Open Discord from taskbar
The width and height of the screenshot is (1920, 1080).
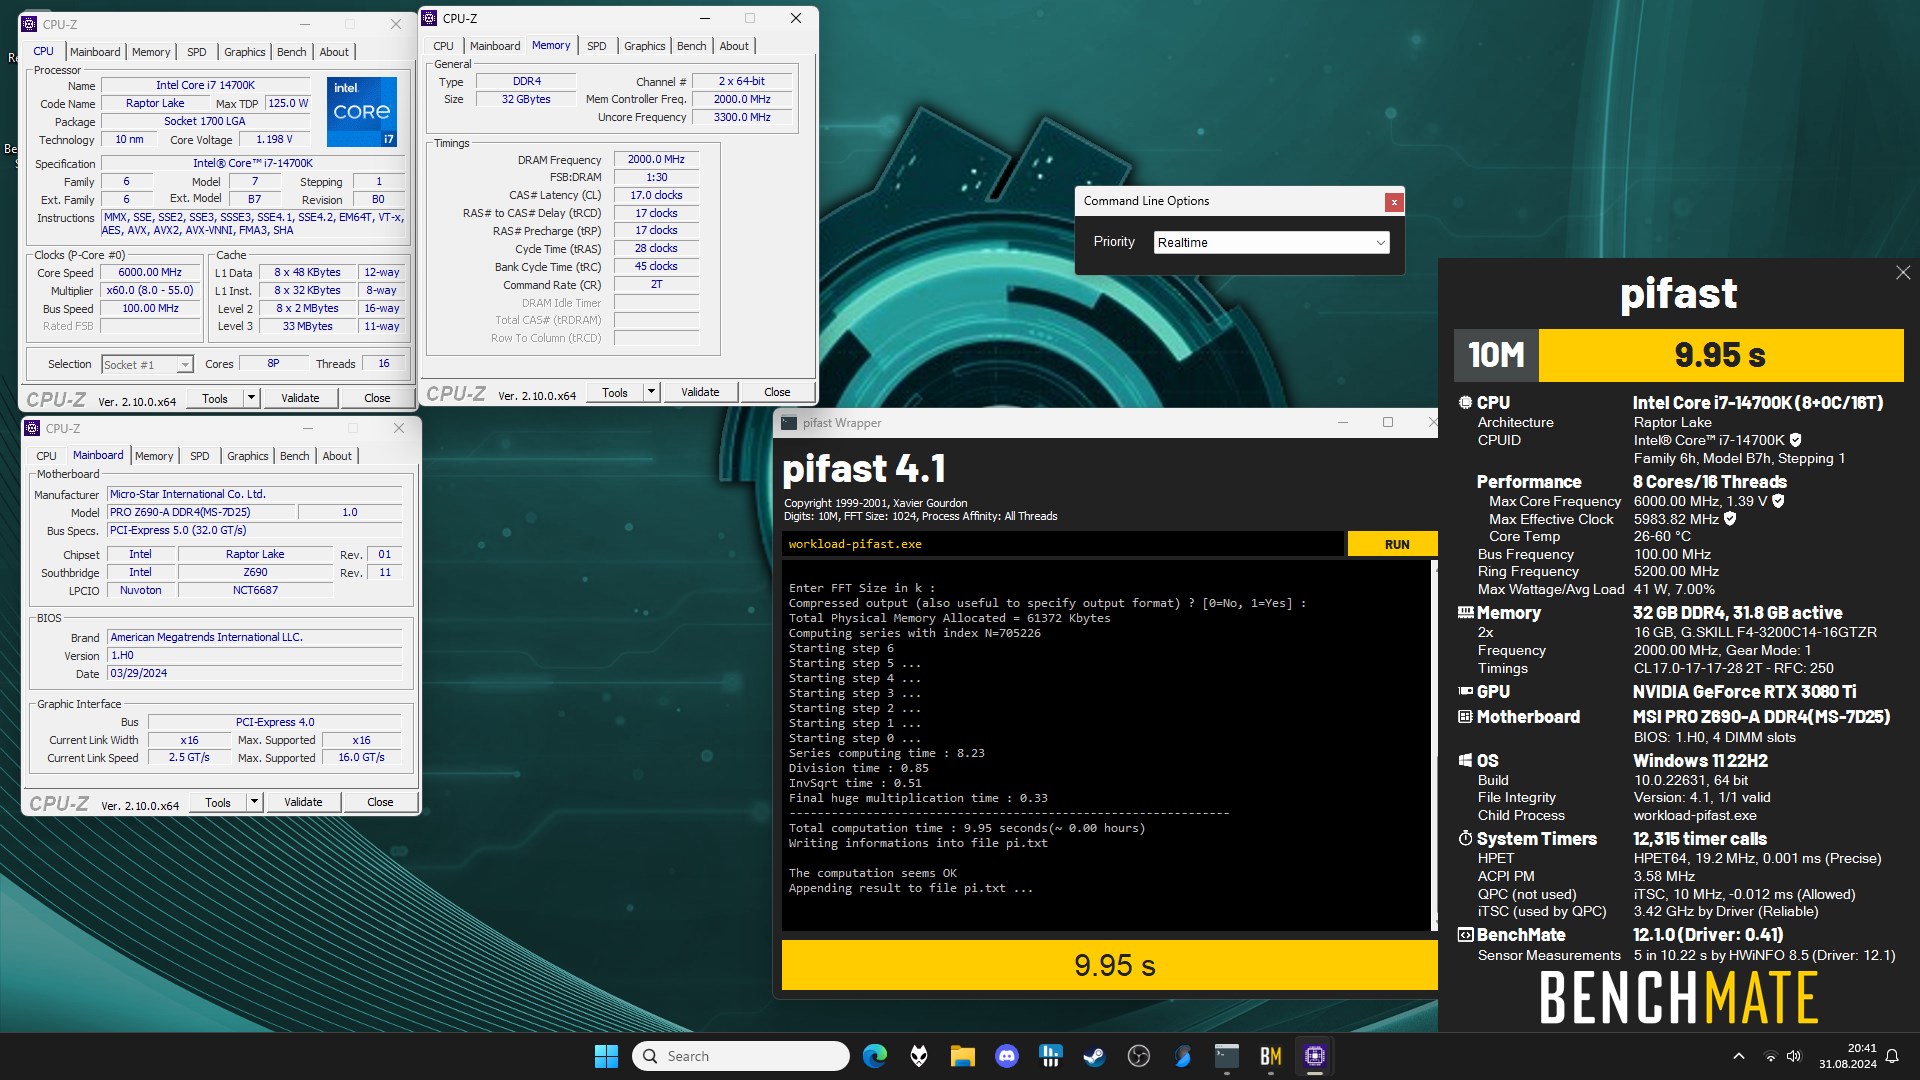tap(1006, 1056)
